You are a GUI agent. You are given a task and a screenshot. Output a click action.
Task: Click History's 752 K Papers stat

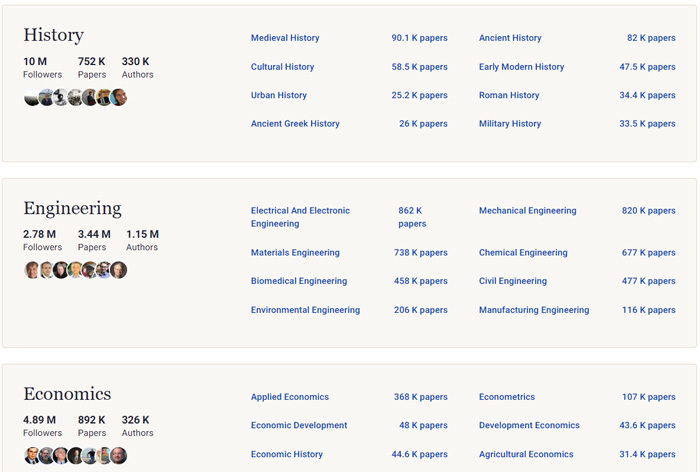pos(92,67)
